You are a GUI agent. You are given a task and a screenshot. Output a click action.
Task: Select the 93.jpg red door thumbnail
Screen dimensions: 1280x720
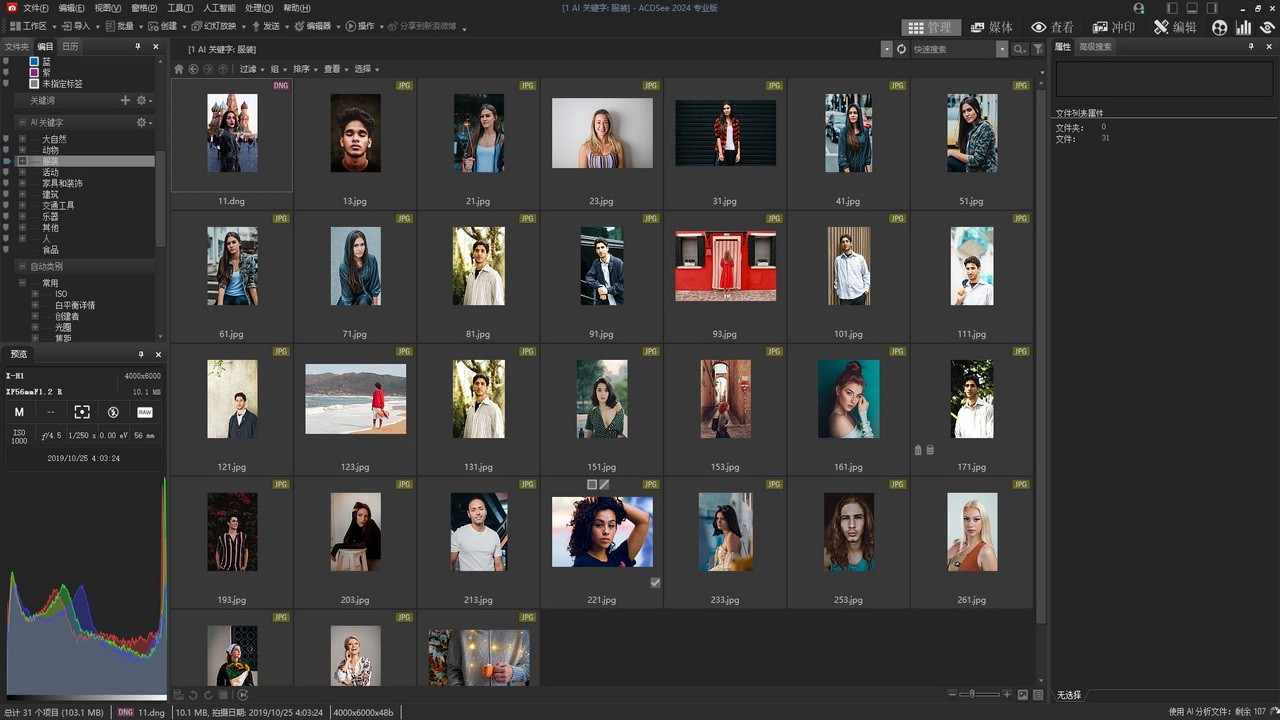[725, 265]
